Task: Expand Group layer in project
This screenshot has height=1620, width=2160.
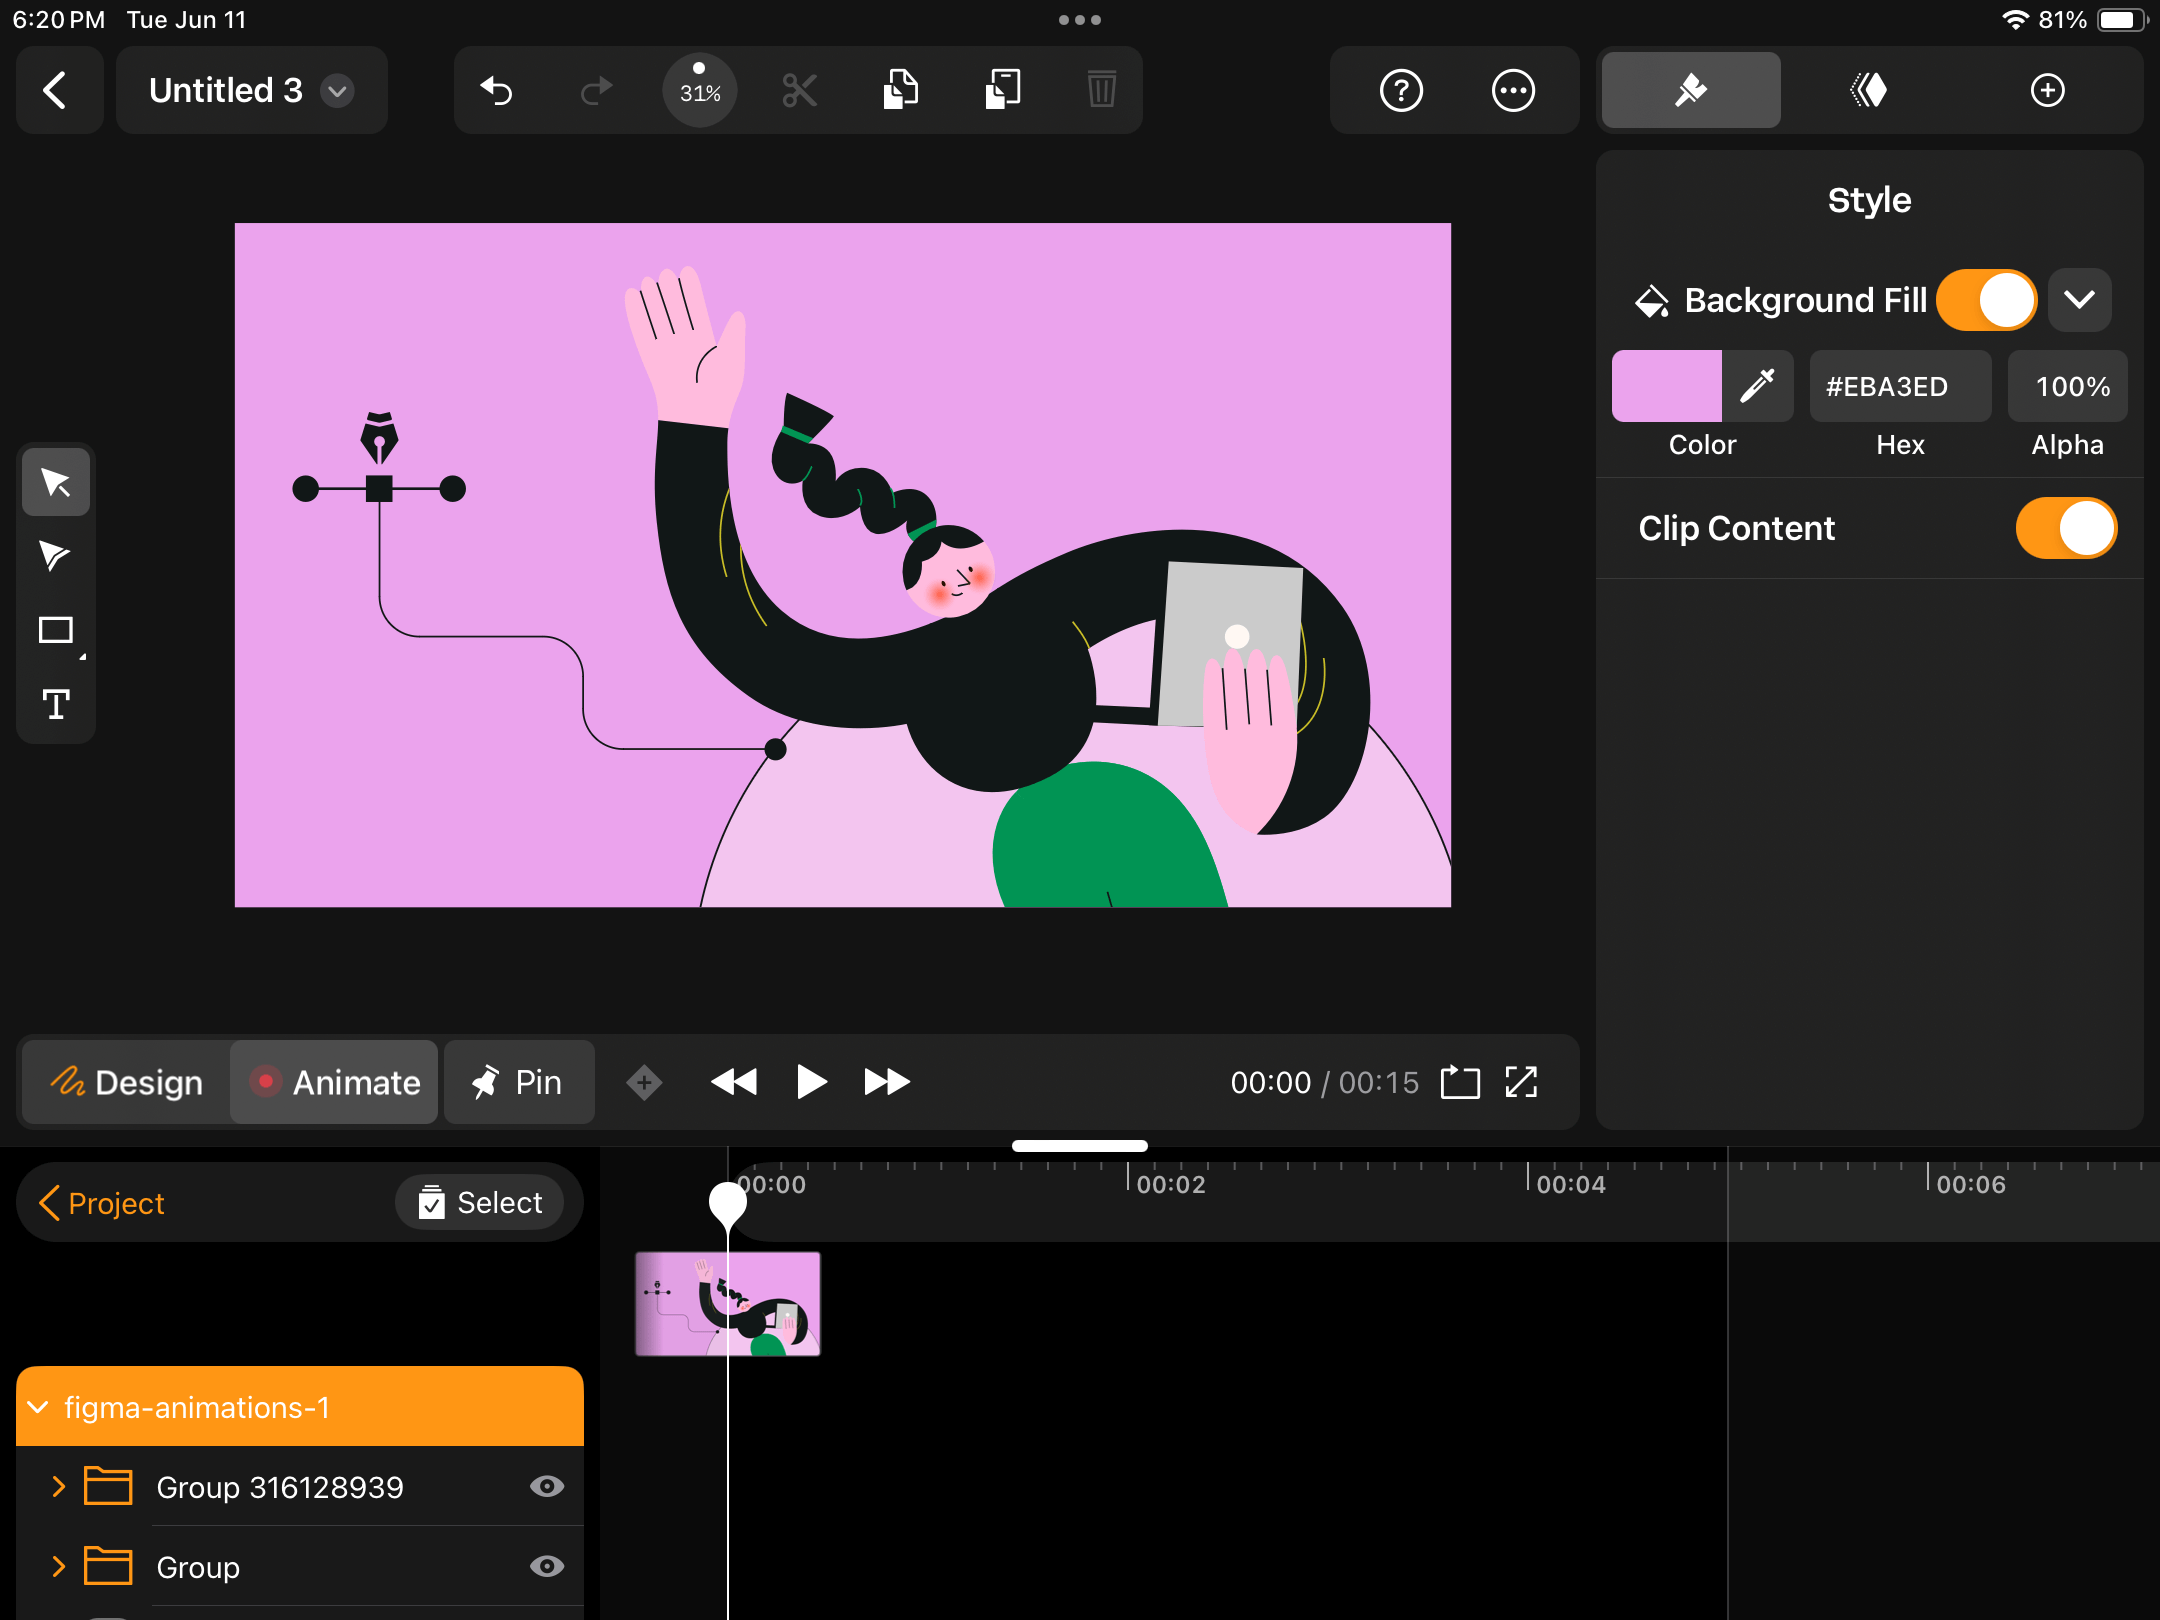Action: 58,1566
